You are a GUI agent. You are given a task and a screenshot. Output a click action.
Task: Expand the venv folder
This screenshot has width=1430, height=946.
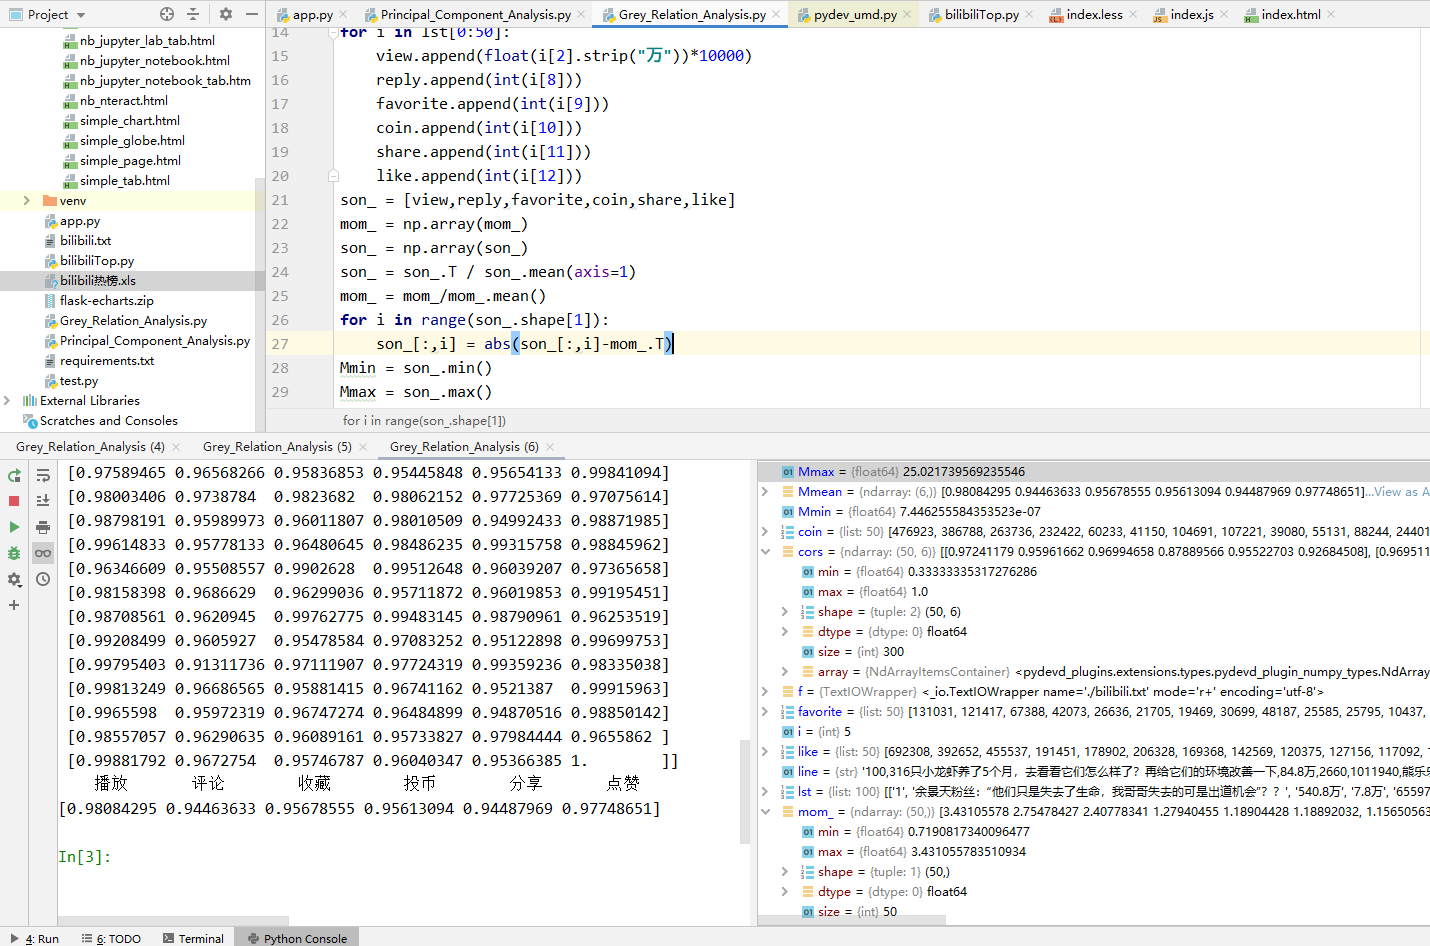(x=26, y=201)
